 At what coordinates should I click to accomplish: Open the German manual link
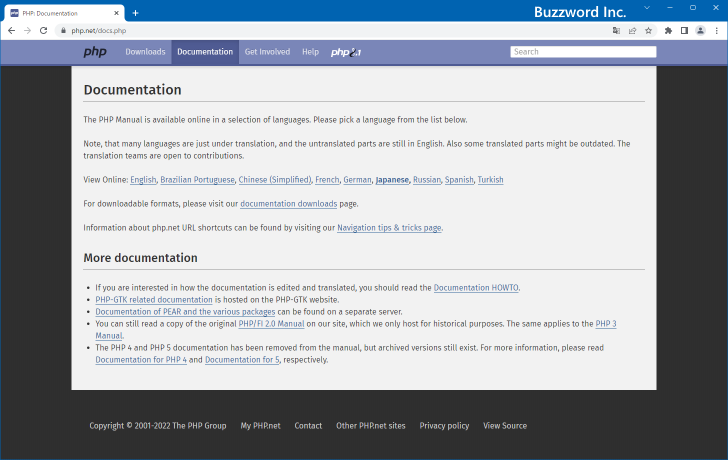(x=358, y=180)
